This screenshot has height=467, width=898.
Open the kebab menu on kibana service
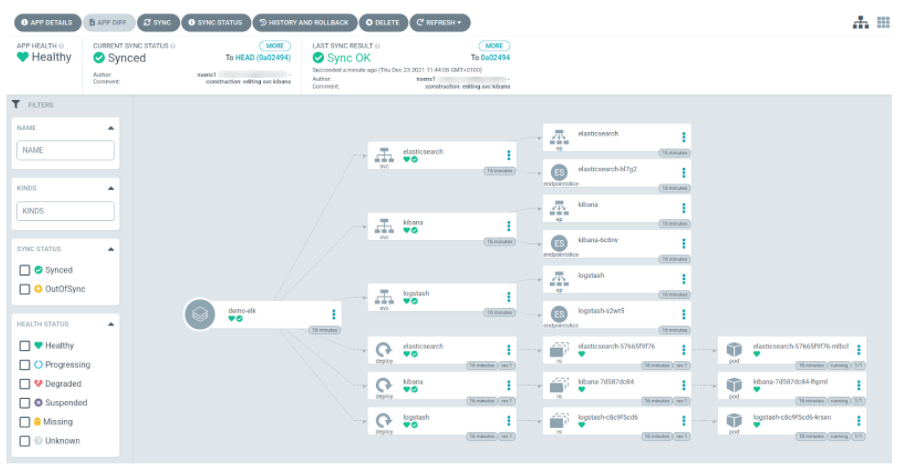(509, 226)
